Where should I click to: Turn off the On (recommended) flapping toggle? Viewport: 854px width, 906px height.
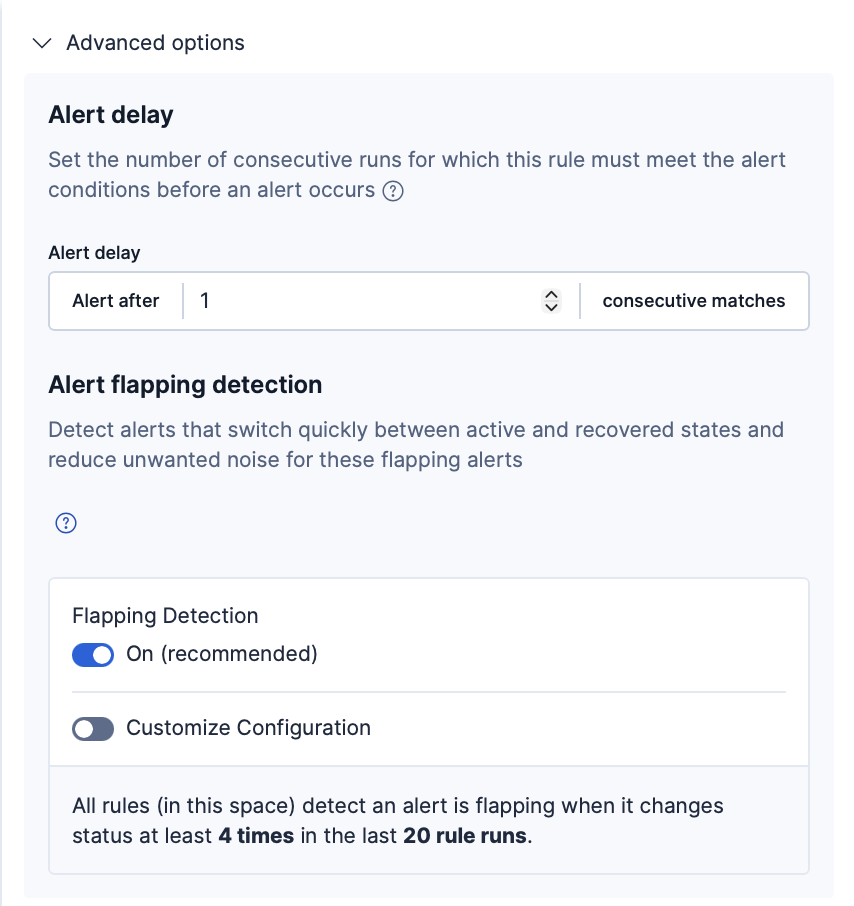(93, 655)
